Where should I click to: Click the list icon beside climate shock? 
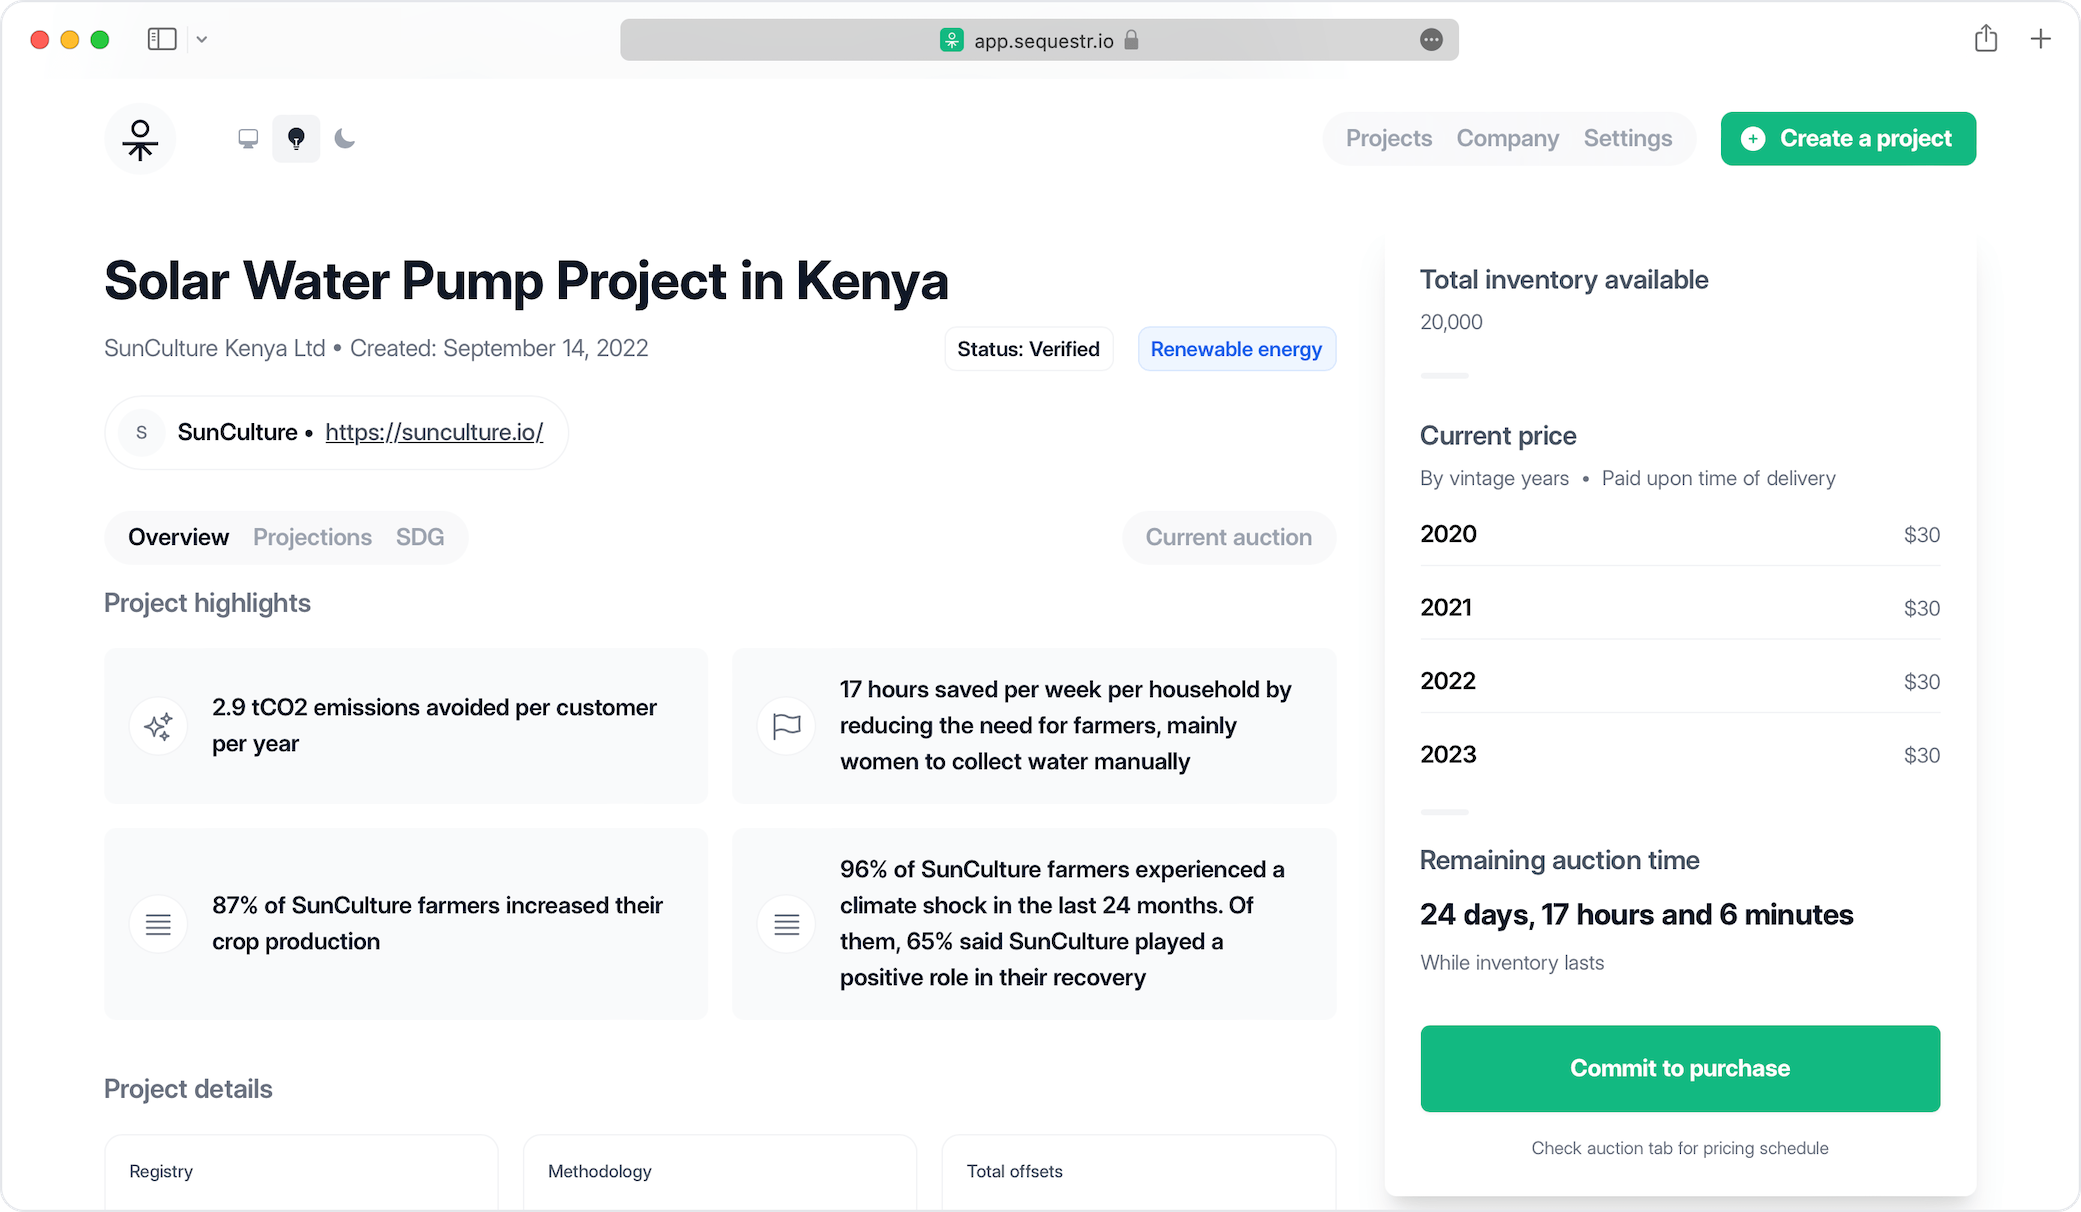click(787, 924)
